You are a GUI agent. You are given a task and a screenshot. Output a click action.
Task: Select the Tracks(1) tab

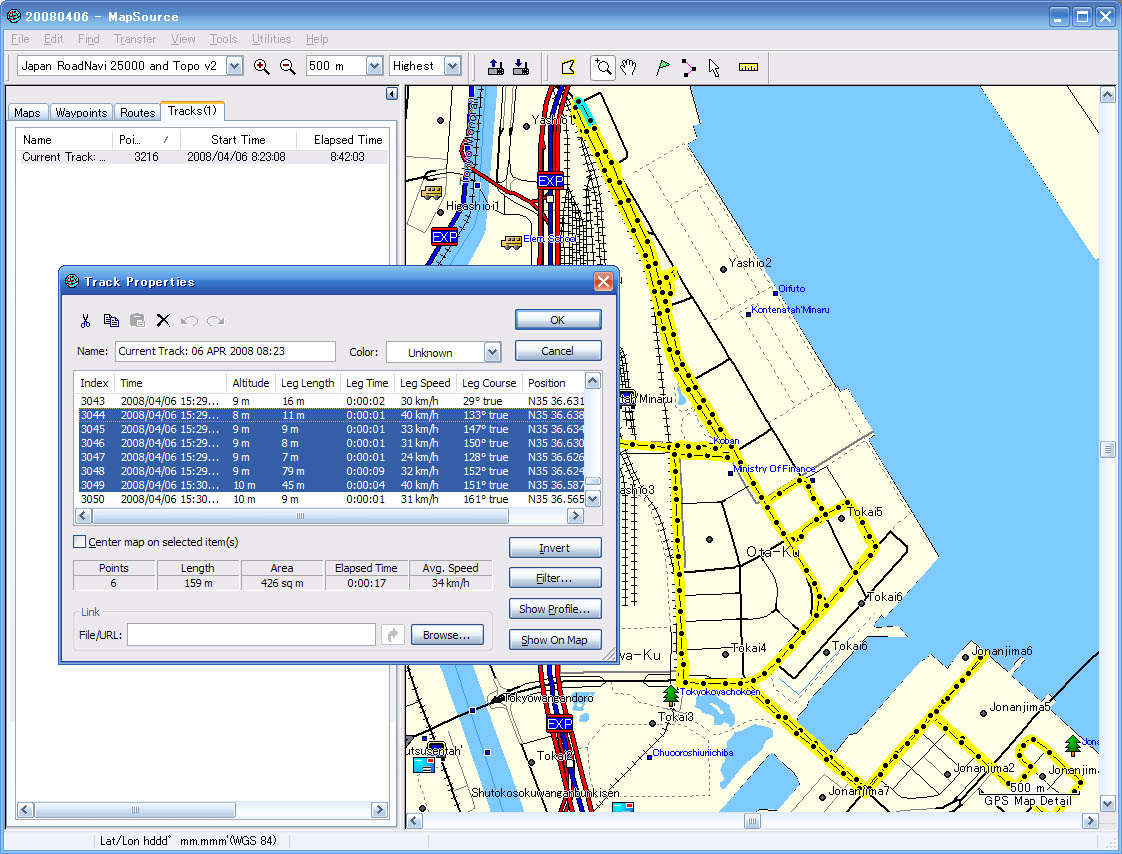point(192,111)
